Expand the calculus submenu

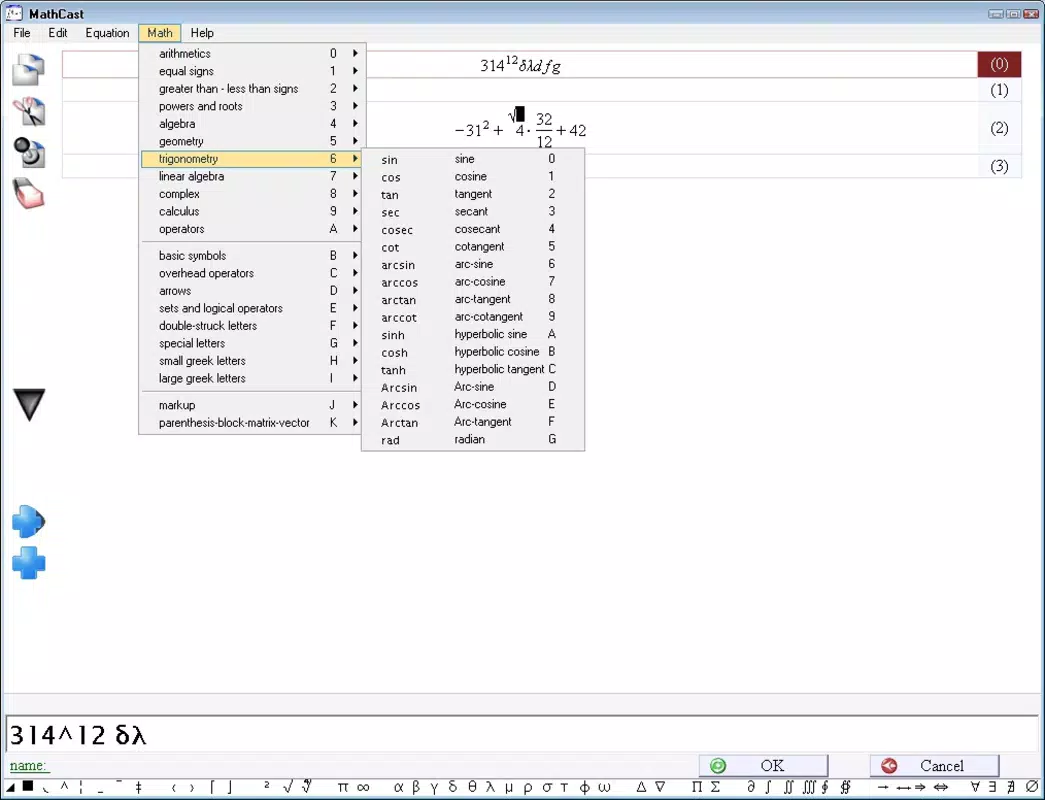[x=251, y=211]
